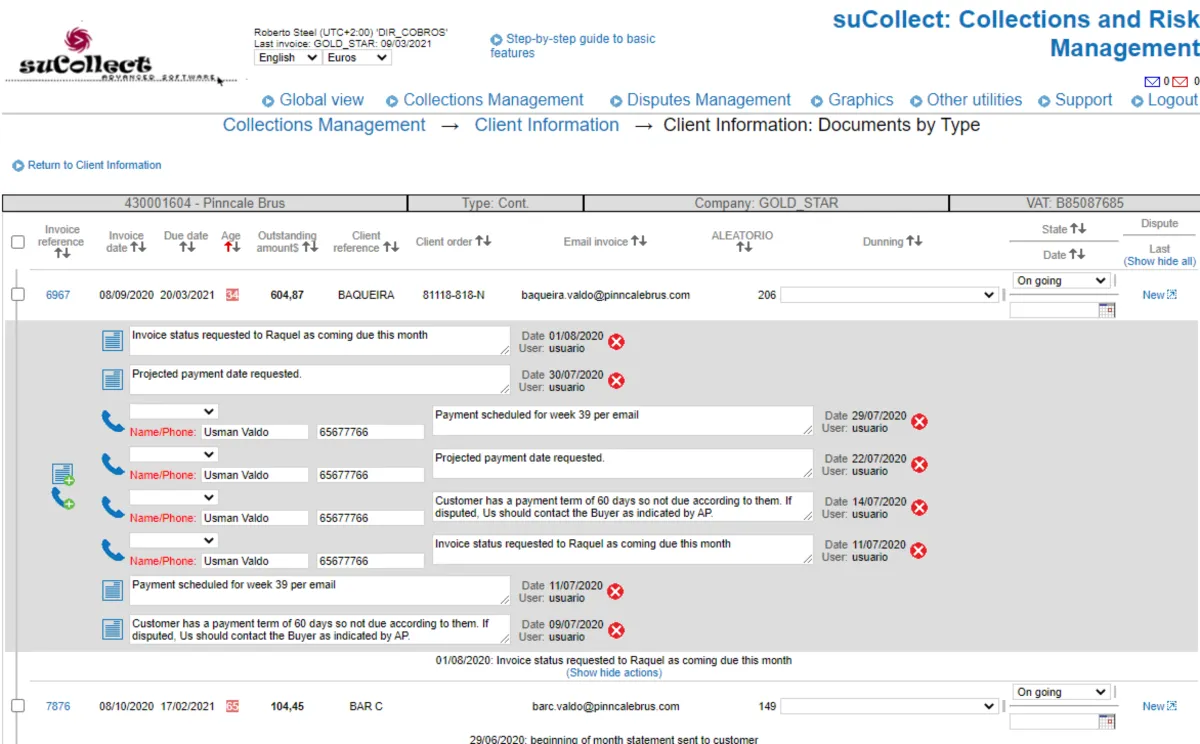
Task: Sort by Invoice reference arrows
Action: coord(62,254)
